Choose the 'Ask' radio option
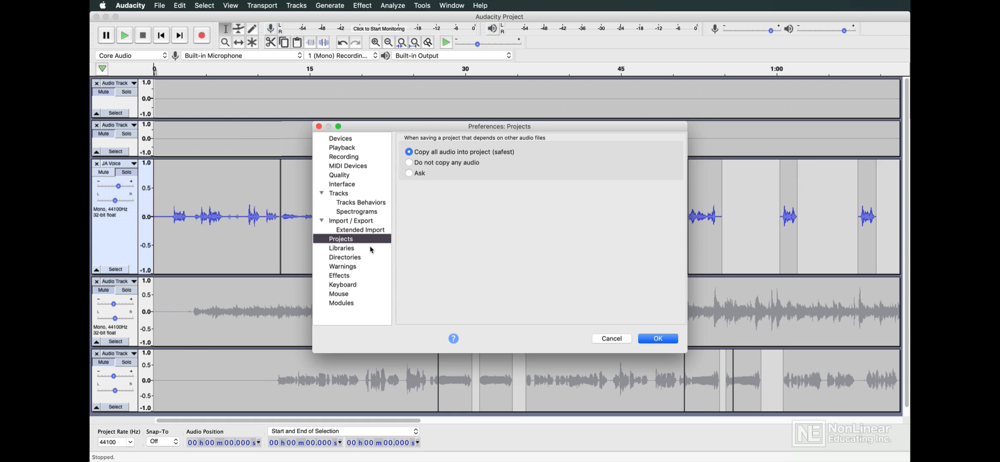 coord(409,173)
